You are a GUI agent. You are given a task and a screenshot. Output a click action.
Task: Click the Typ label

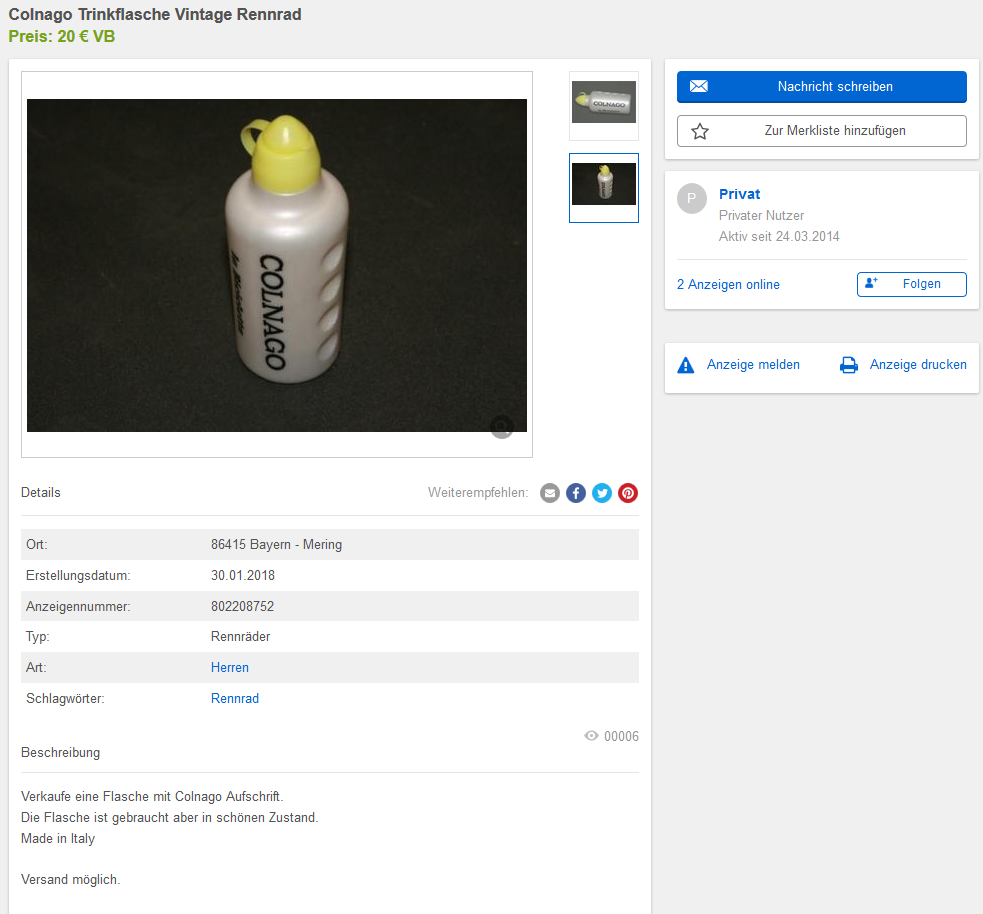tap(38, 637)
